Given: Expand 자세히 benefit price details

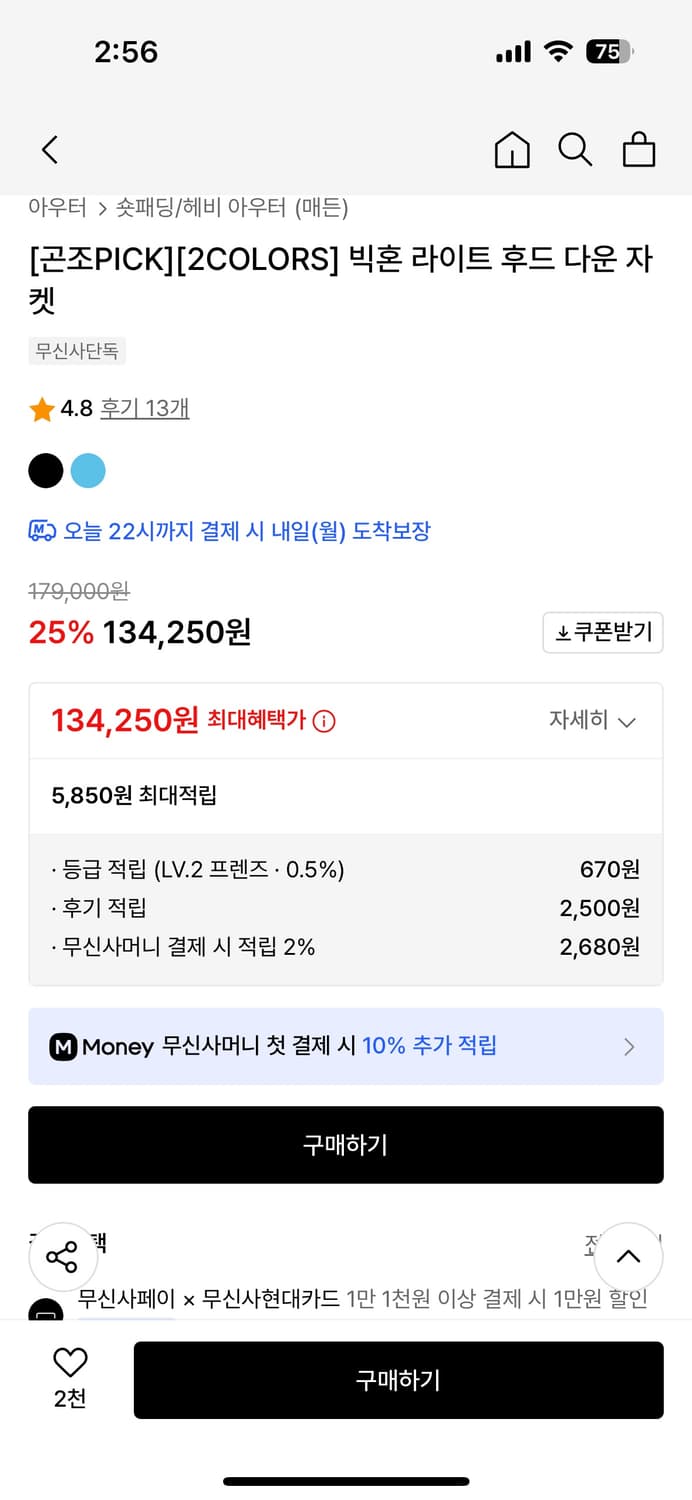Looking at the screenshot, I should coord(592,721).
